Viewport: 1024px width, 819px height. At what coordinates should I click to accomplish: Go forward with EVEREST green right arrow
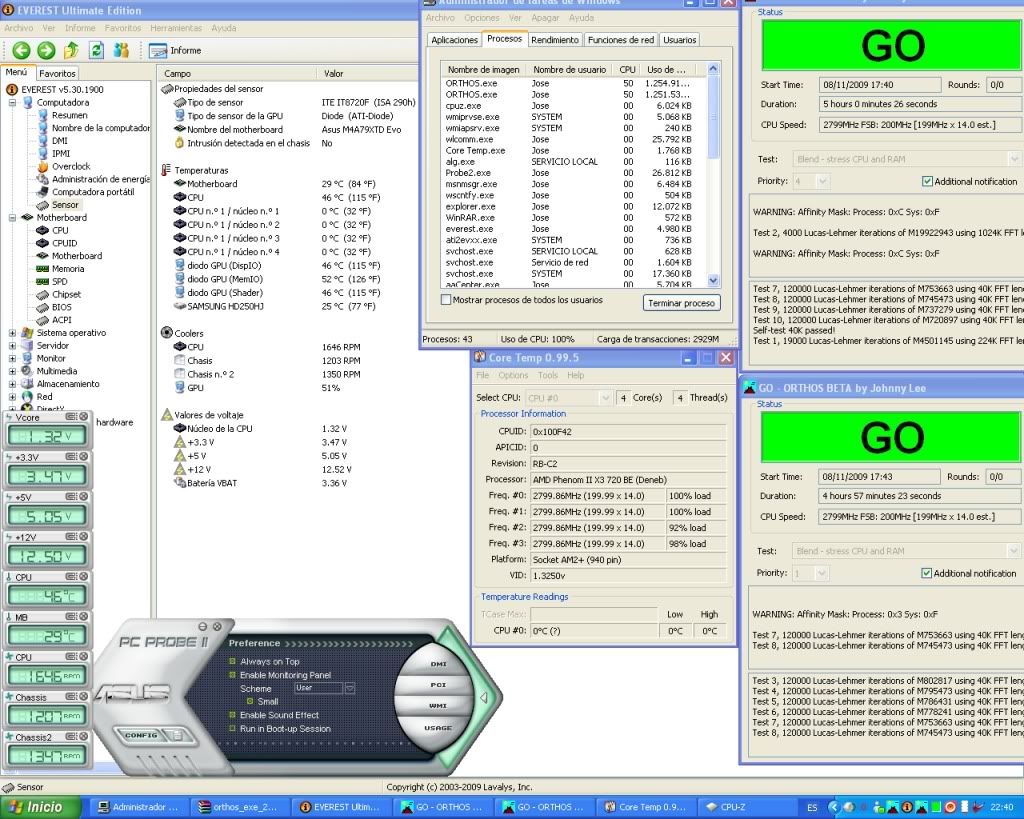(x=46, y=50)
